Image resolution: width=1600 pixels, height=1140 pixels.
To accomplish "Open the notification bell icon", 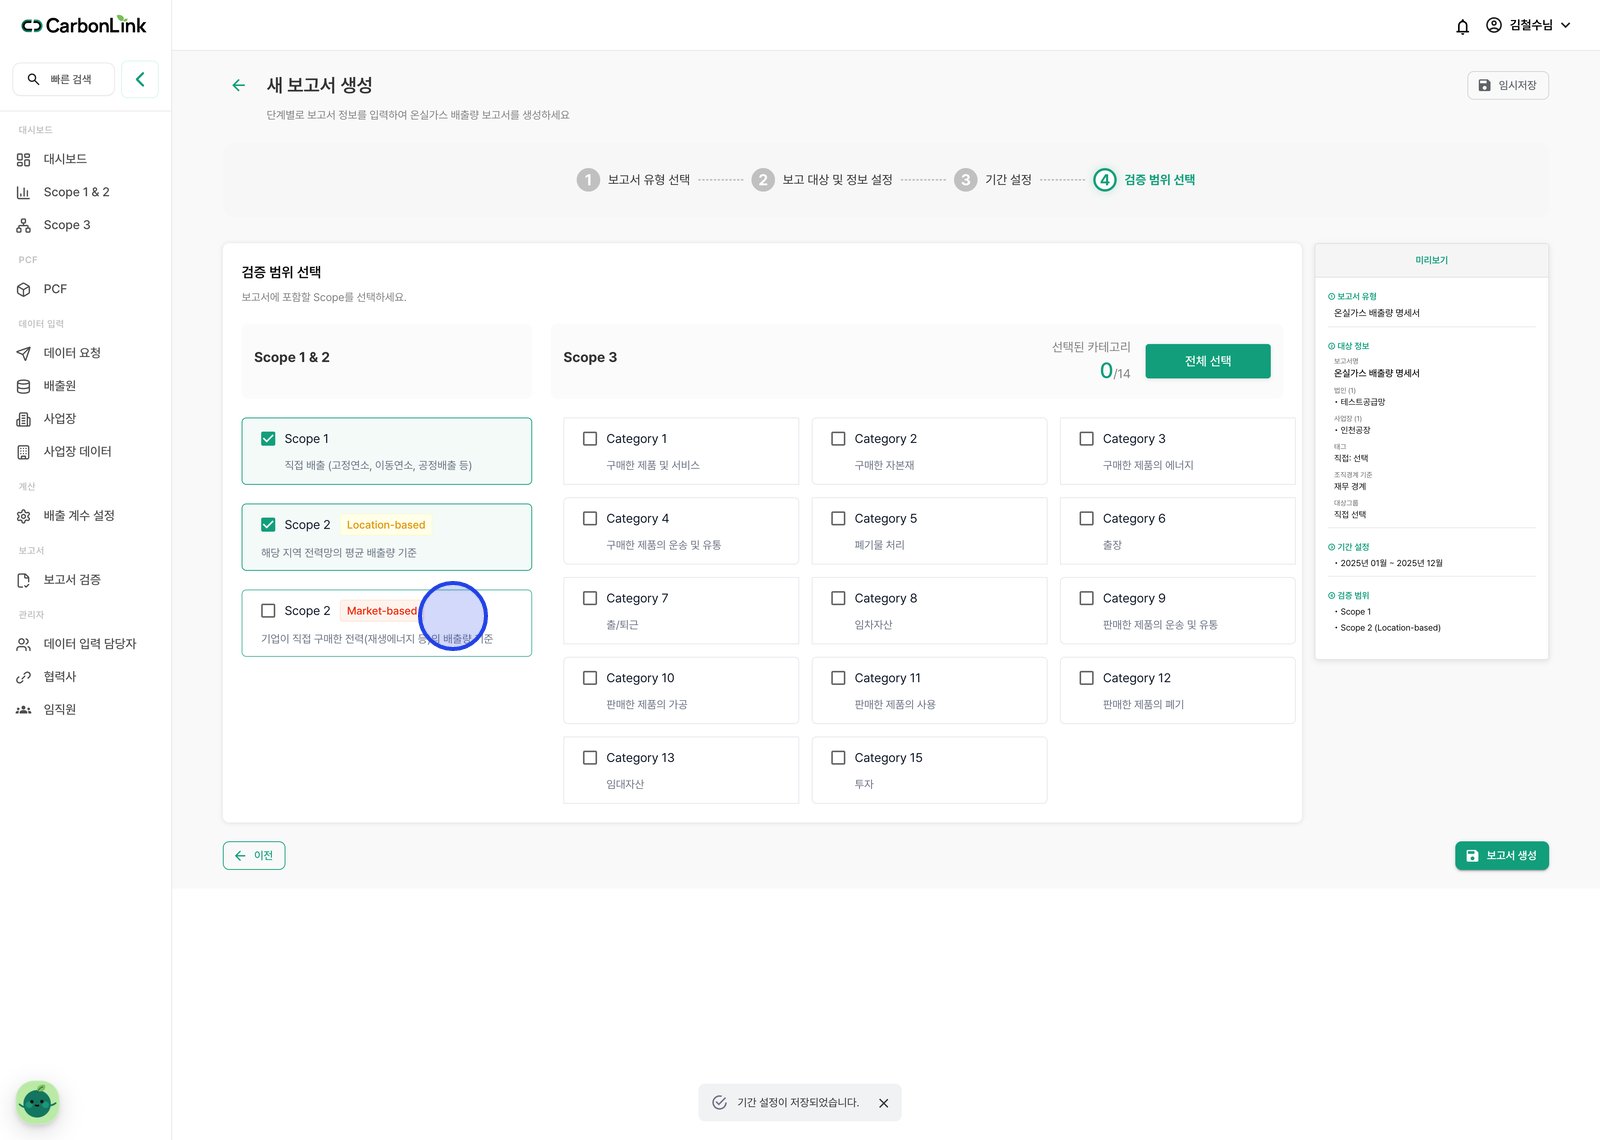I will (1462, 26).
